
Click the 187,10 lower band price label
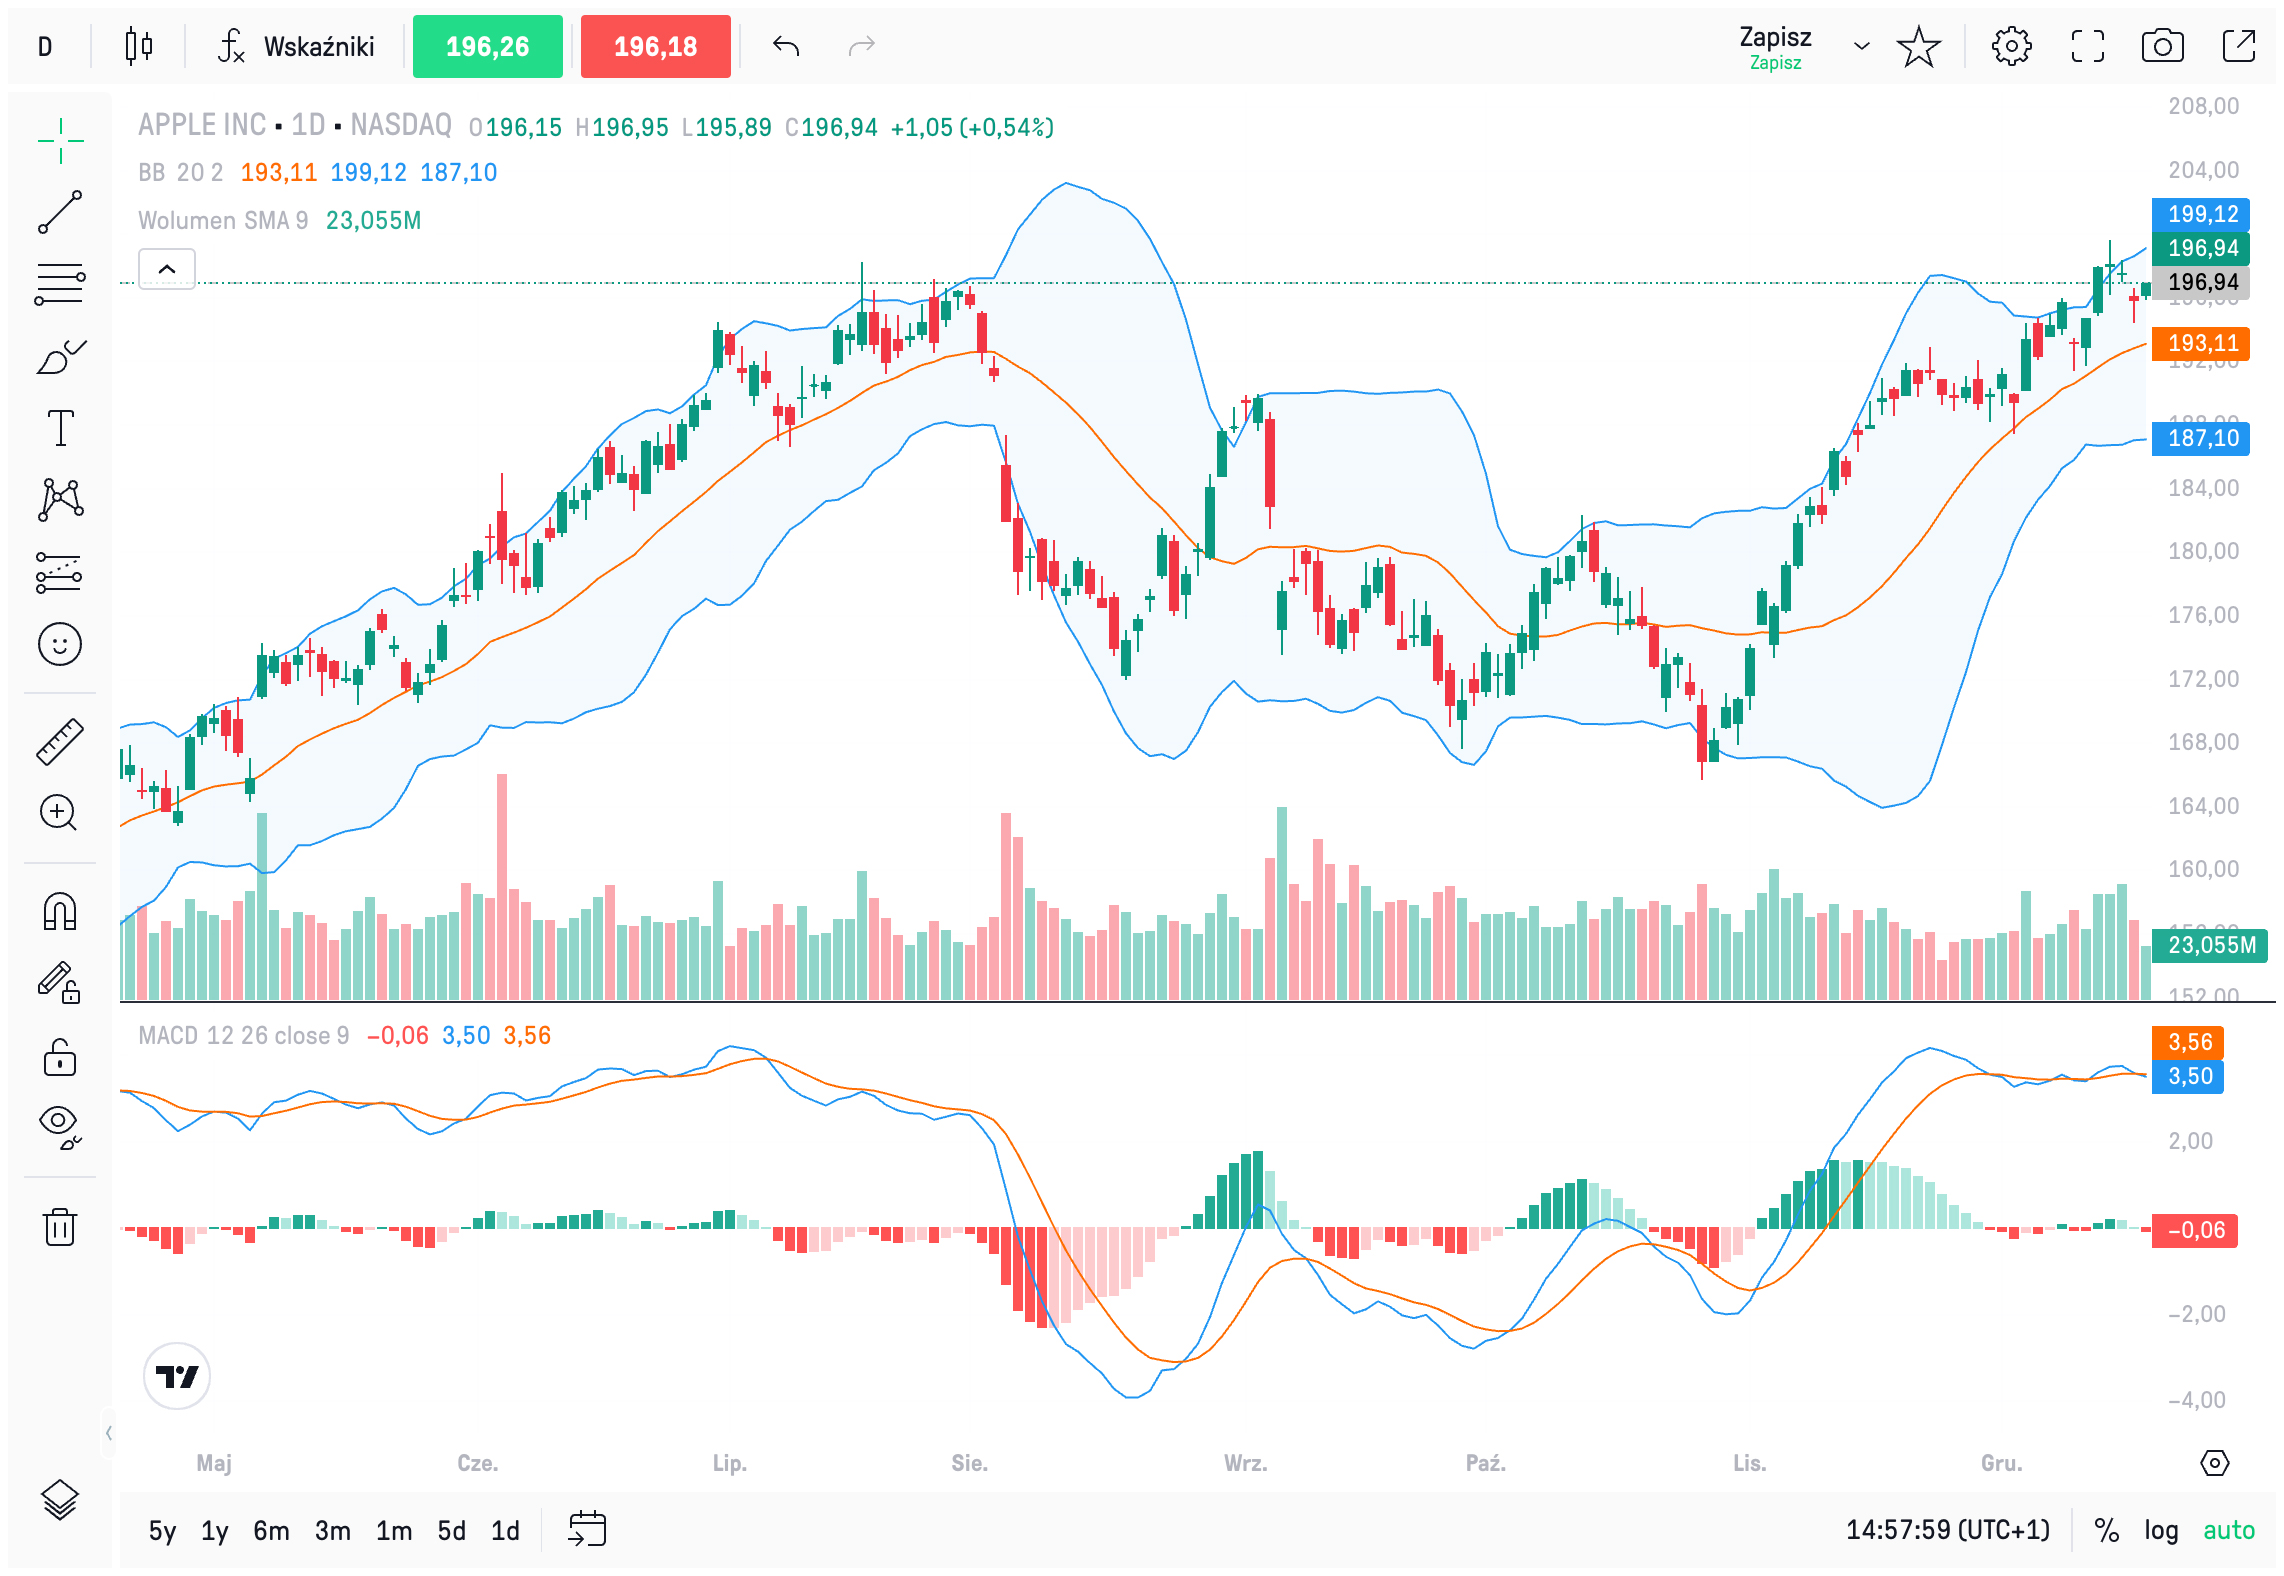(x=2201, y=438)
